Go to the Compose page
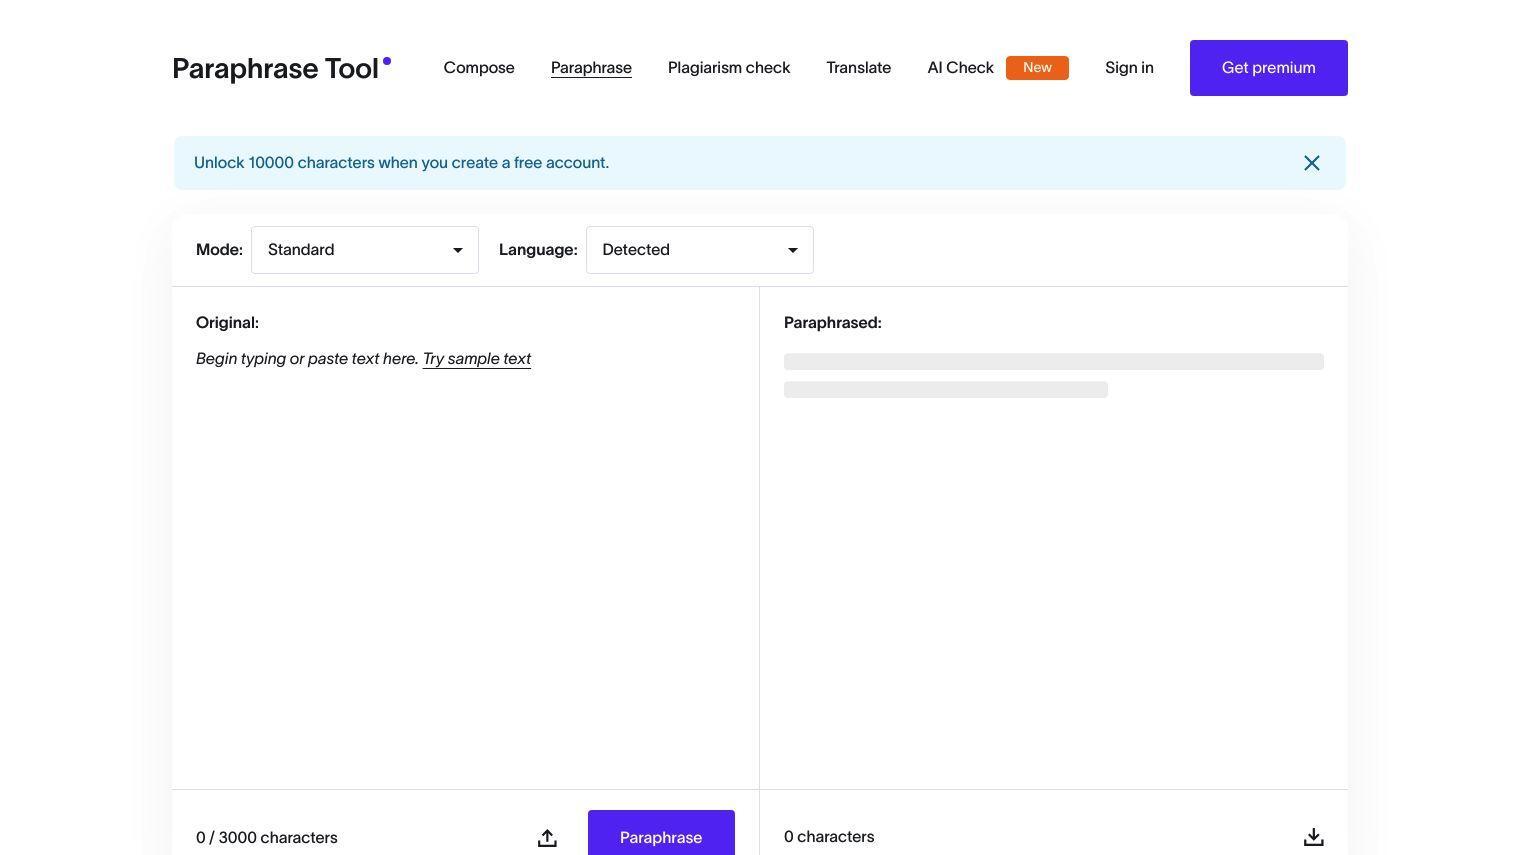Image resolution: width=1520 pixels, height=855 pixels. tap(479, 68)
